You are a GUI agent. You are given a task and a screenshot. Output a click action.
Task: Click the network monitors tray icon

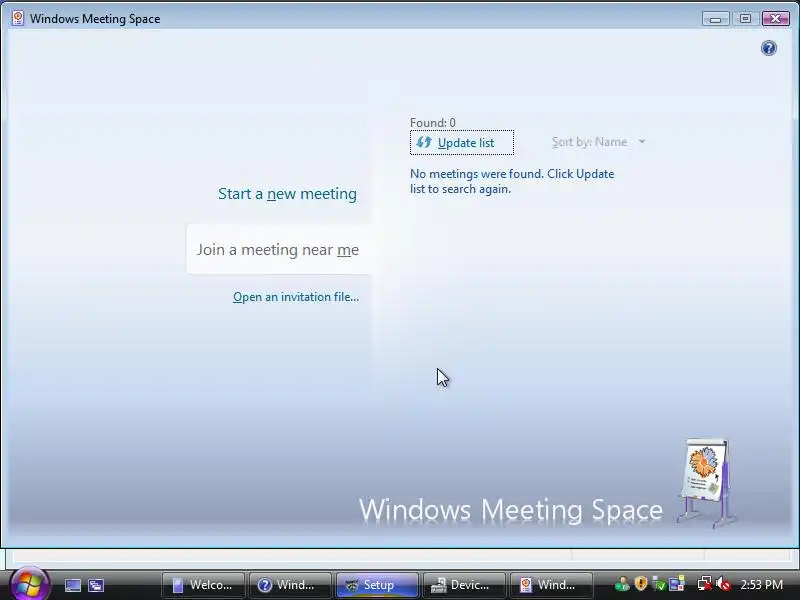pyautogui.click(x=677, y=584)
